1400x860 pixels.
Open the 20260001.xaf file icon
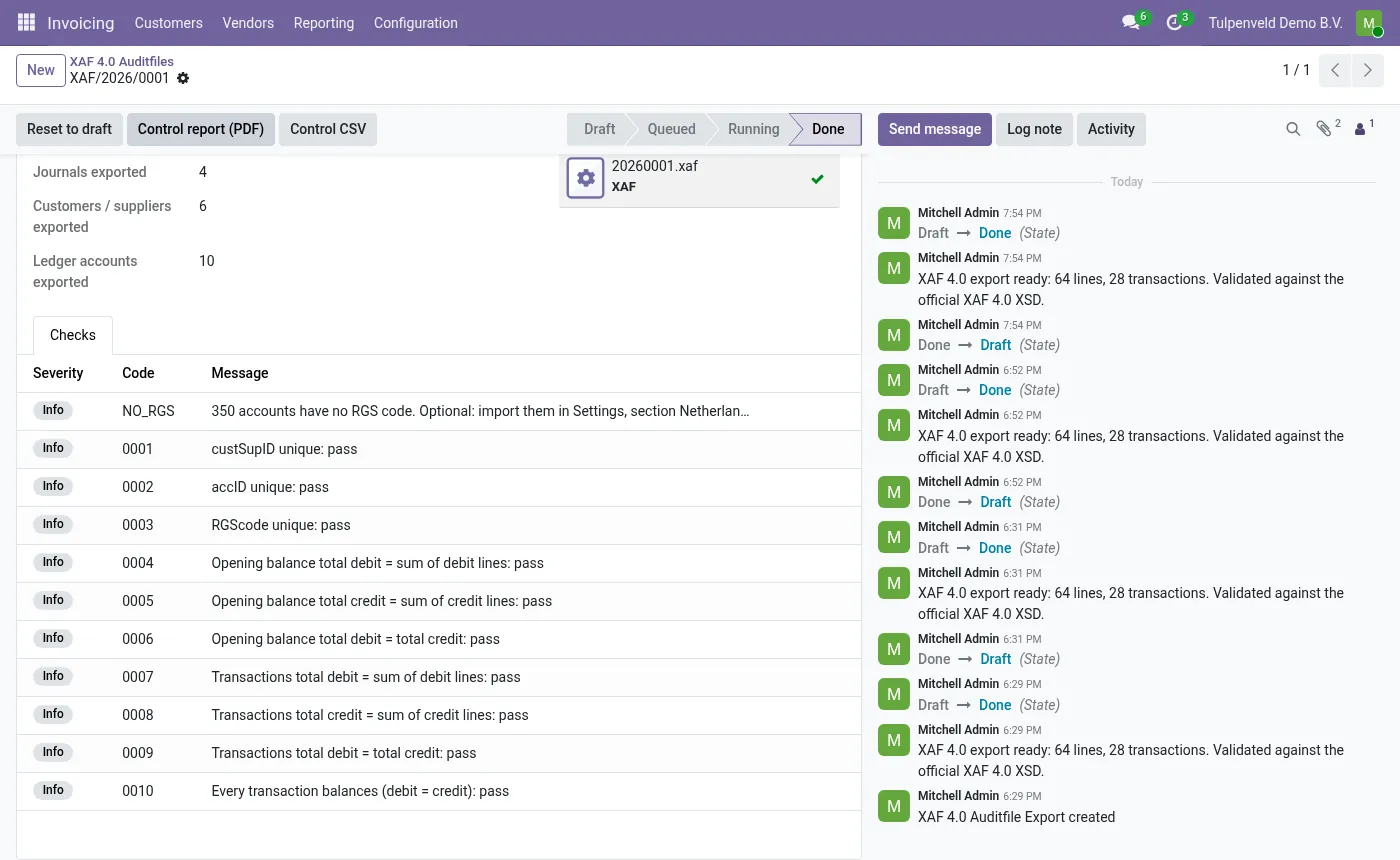point(586,178)
